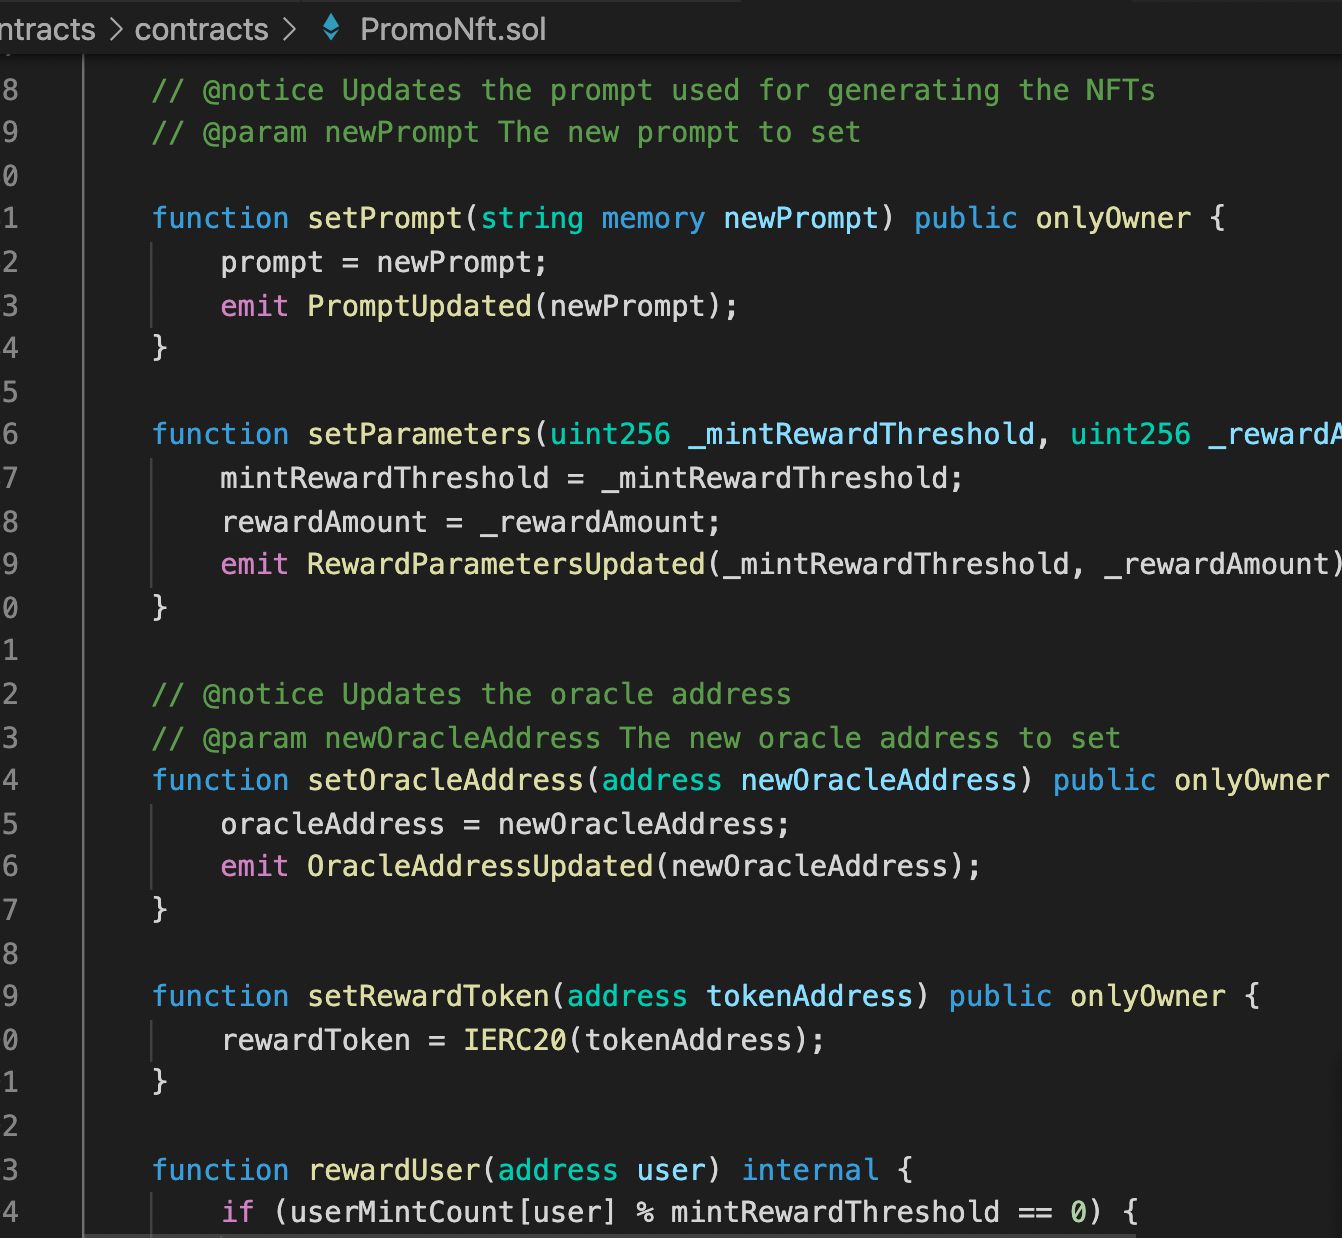1342x1238 pixels.
Task: Expand chevron after contracts breadcrumb
Action: (x=290, y=30)
